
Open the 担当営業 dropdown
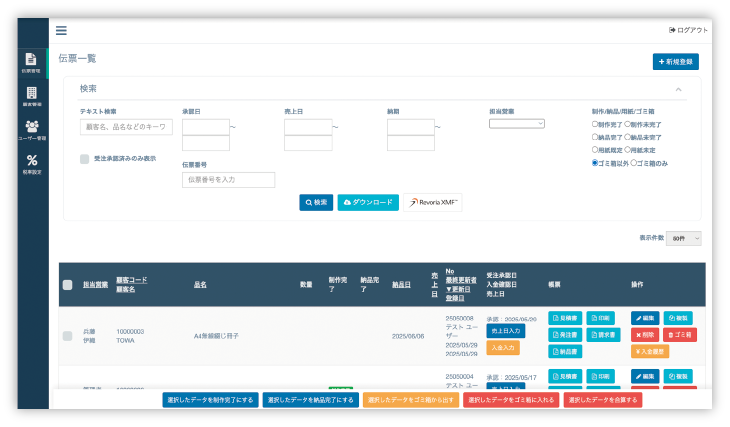coord(516,124)
